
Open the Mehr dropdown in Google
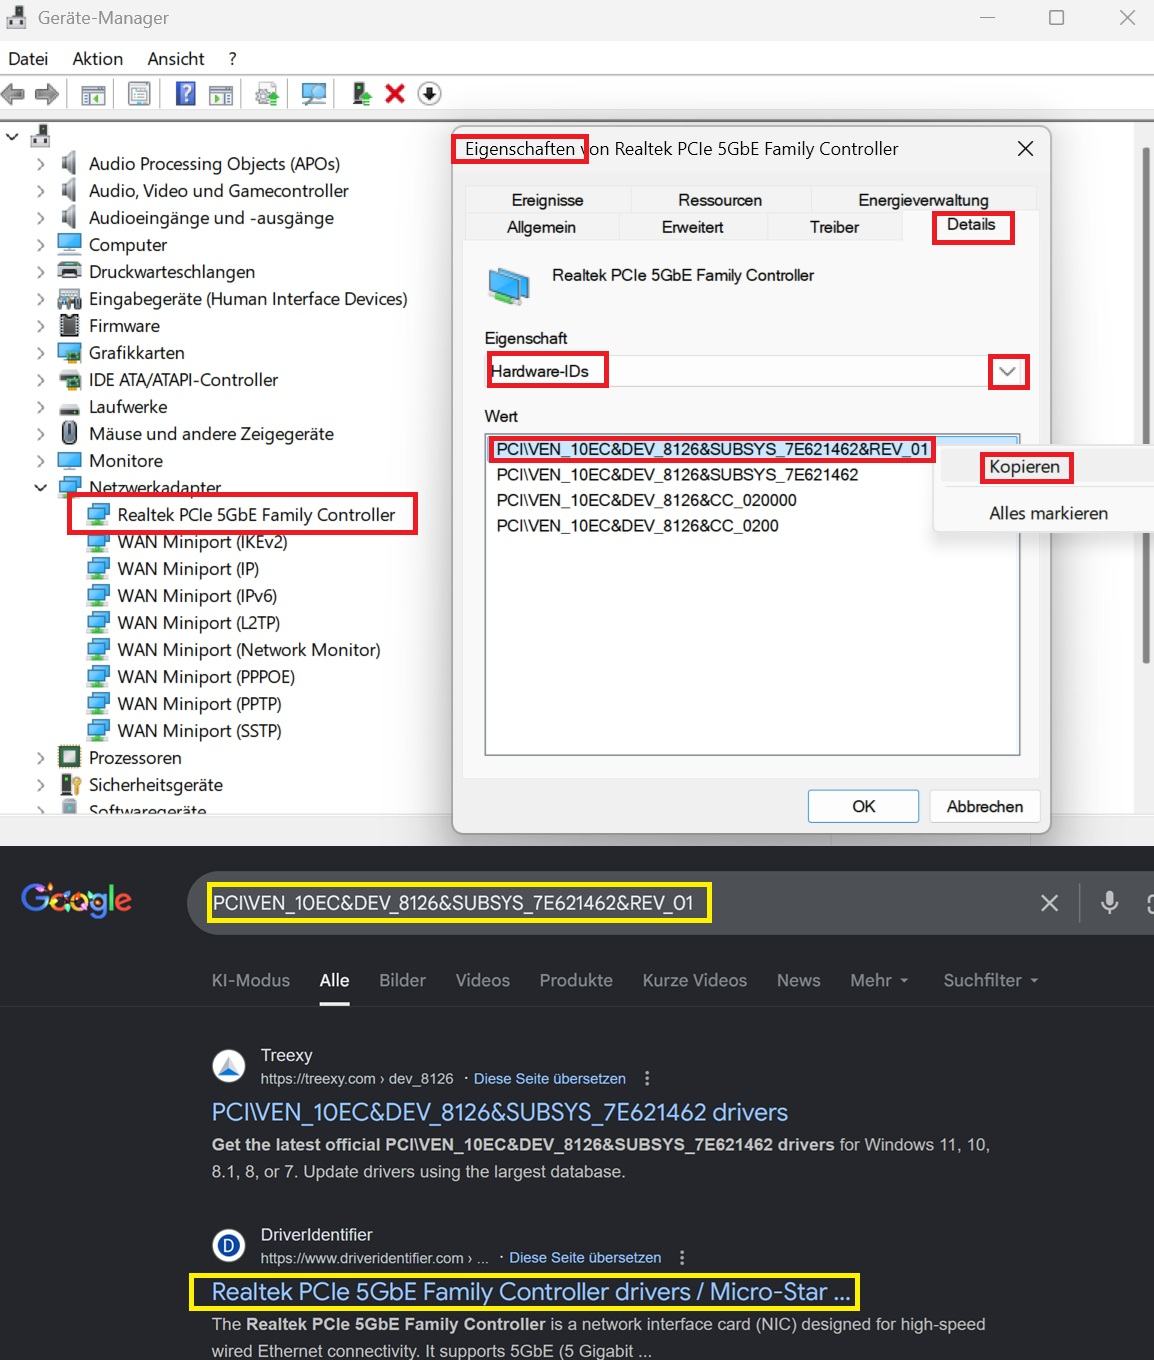879,981
